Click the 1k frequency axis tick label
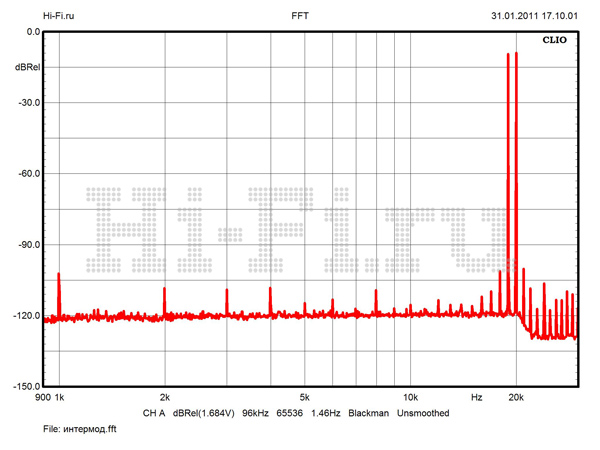Image resolution: width=600 pixels, height=450 pixels. 59,397
